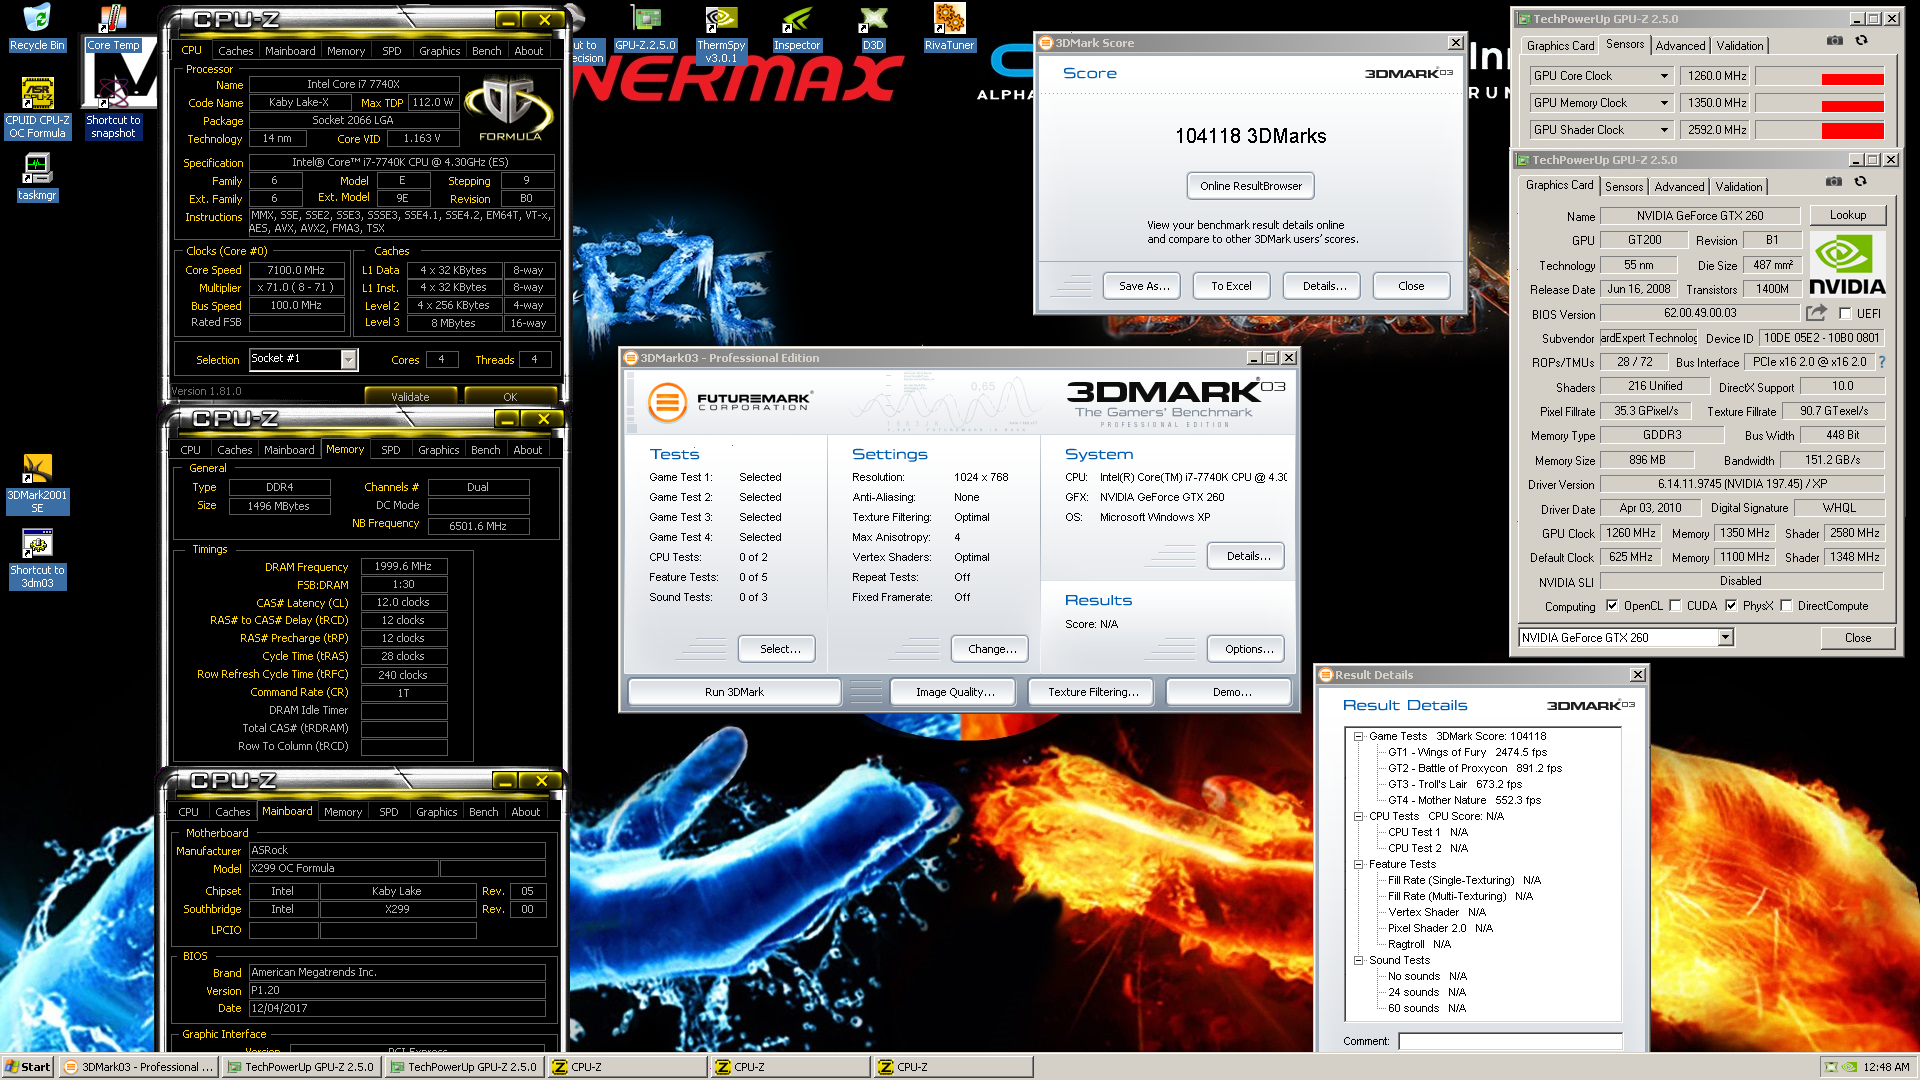Click Texture Filtering... button in 3DMark03
This screenshot has width=1920, height=1080.
1093,692
